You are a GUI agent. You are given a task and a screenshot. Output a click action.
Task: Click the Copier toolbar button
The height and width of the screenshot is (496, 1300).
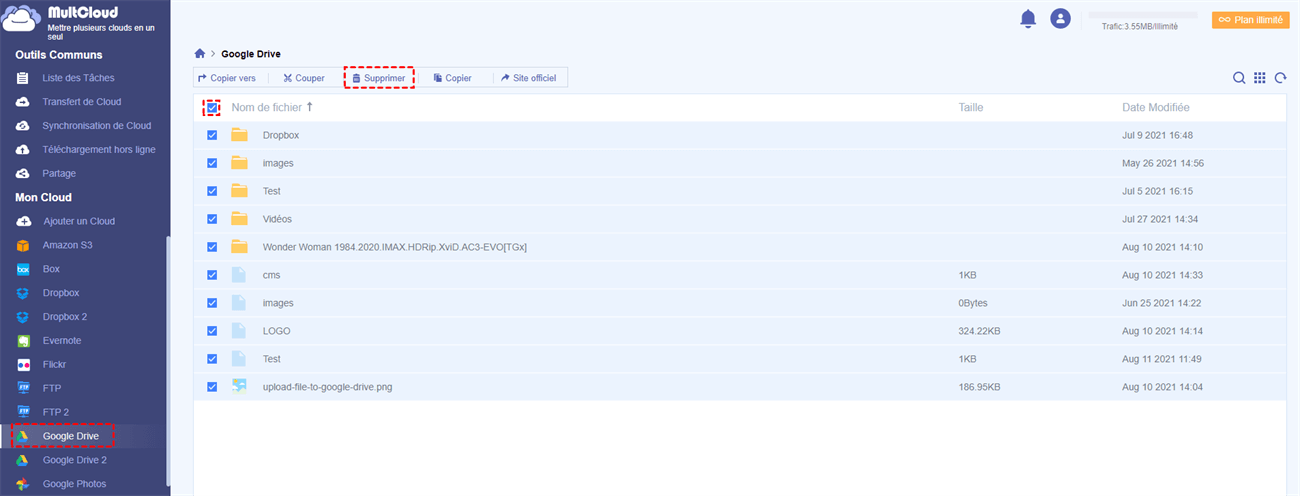point(453,78)
